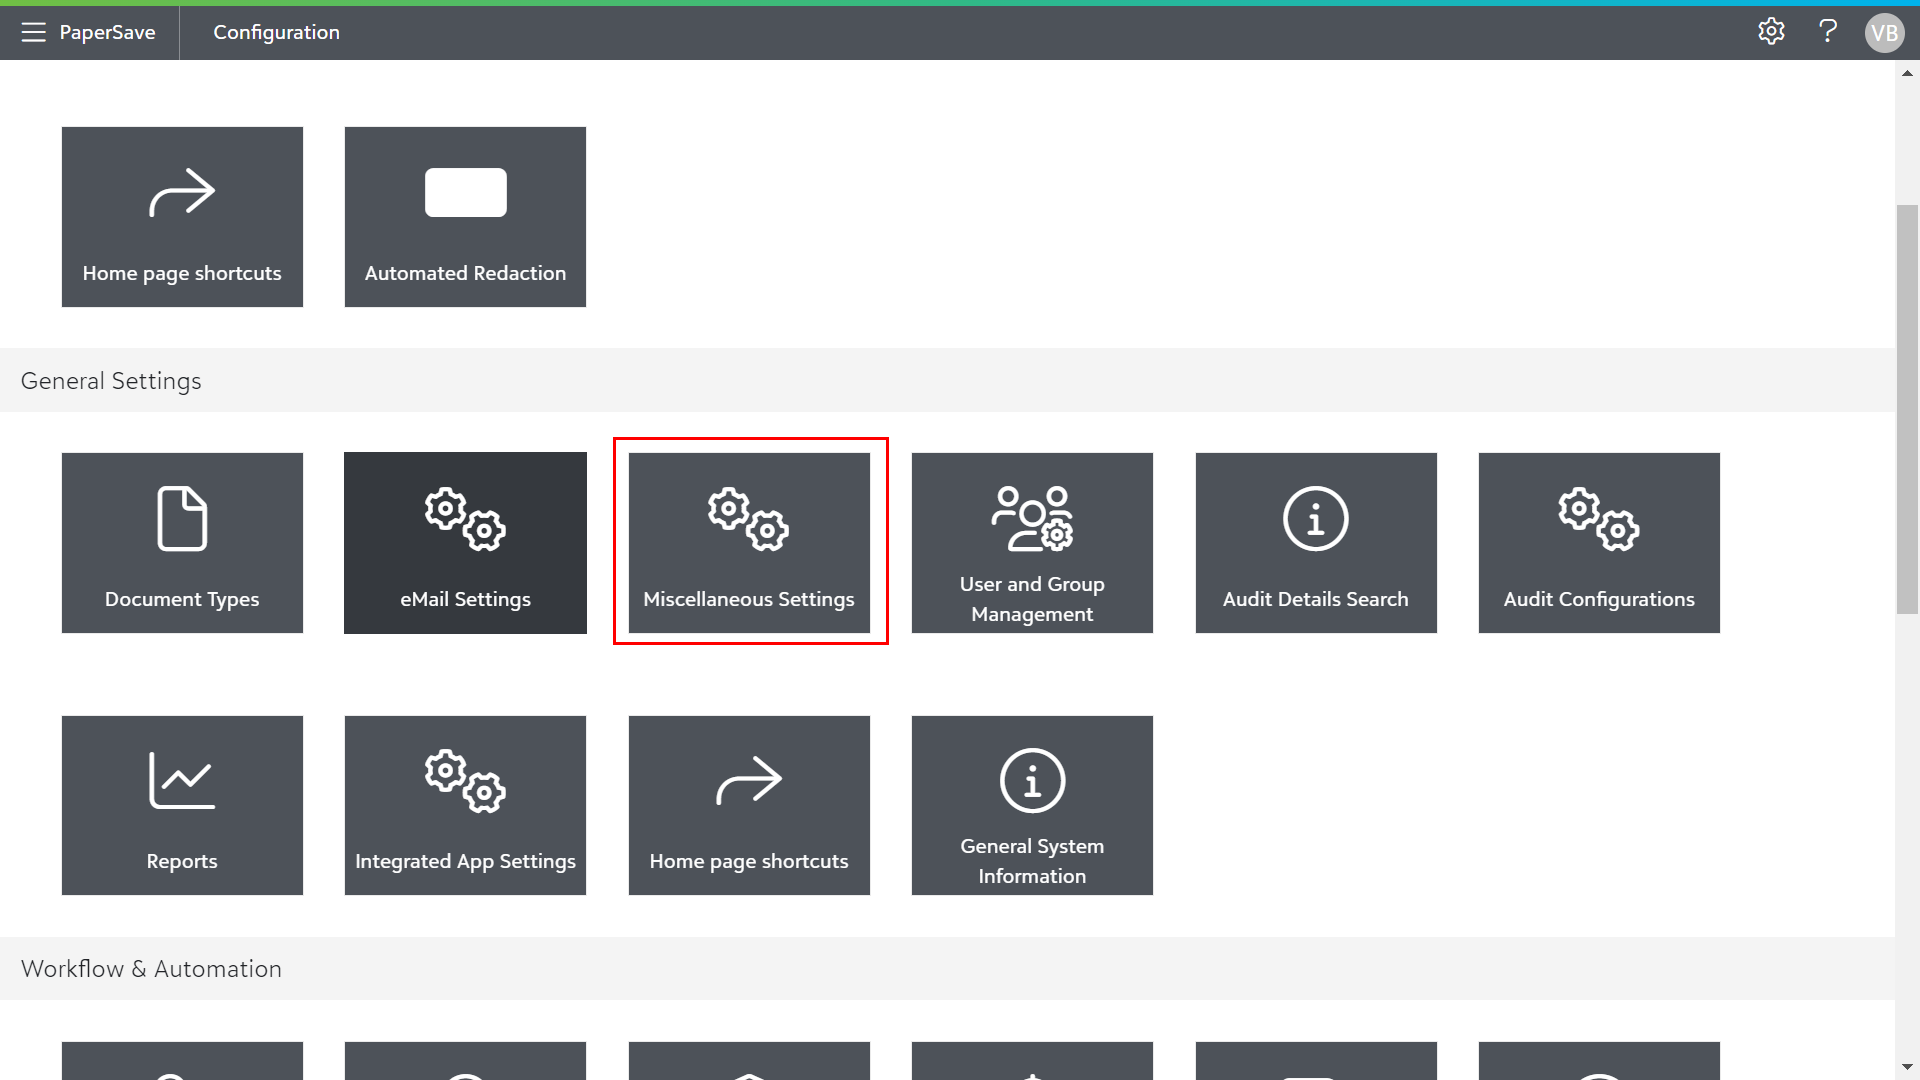Open the eMail Settings tile
1920x1080 pixels.
[x=465, y=543]
